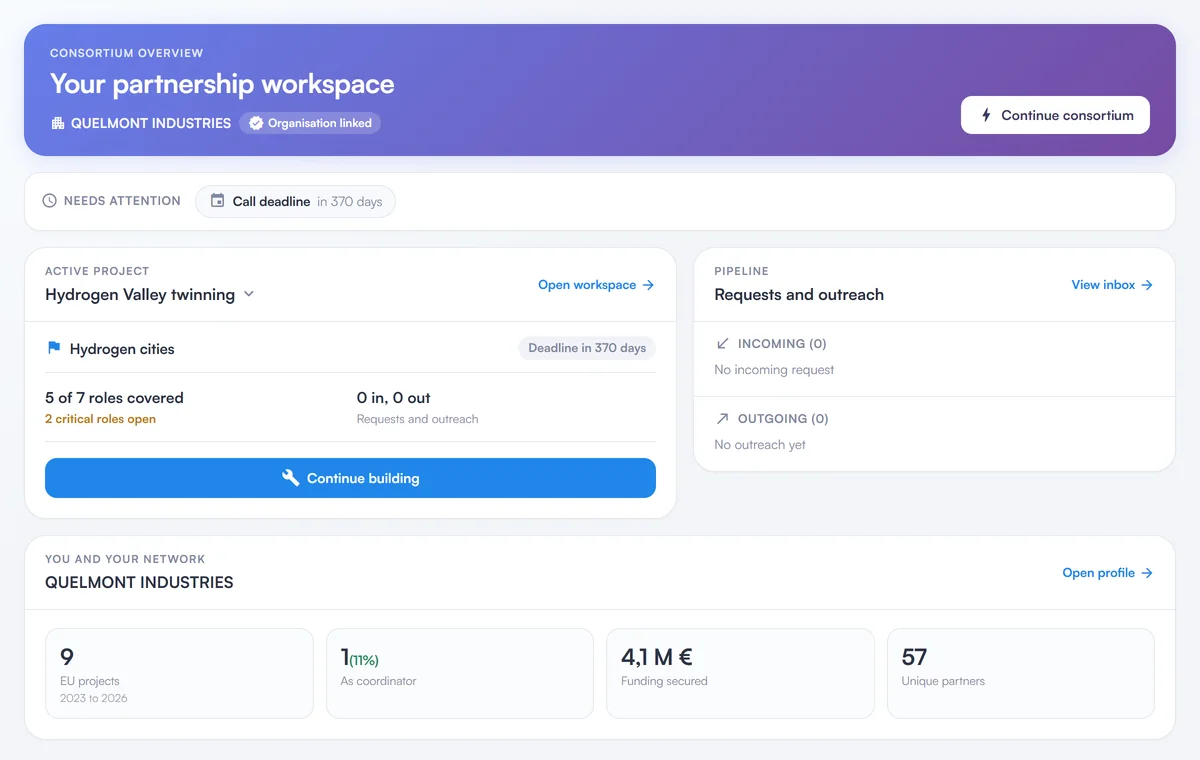Image resolution: width=1200 pixels, height=760 pixels.
Task: Click the clock icon next to Needs Attention
Action: (x=50, y=201)
